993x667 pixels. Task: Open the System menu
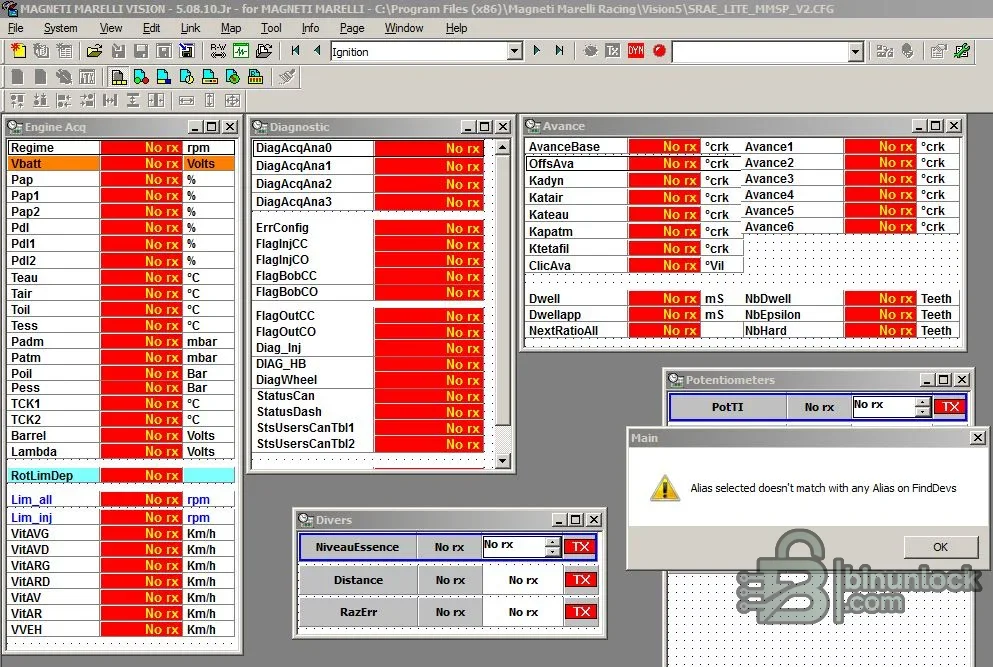pyautogui.click(x=60, y=28)
